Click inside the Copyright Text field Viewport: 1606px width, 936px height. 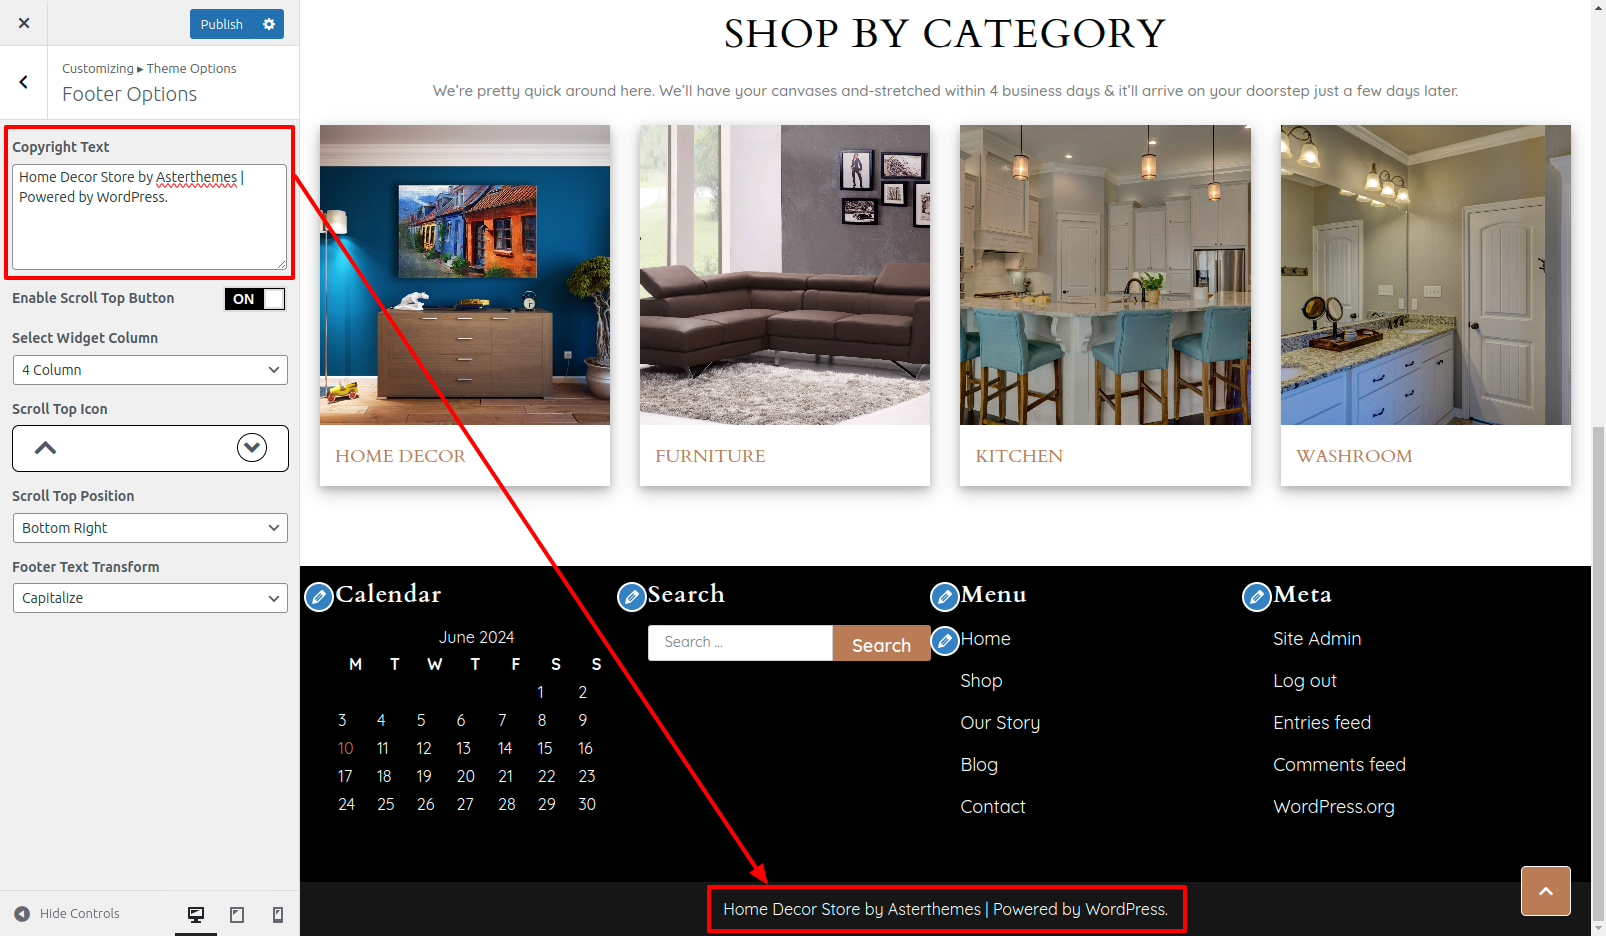point(150,217)
